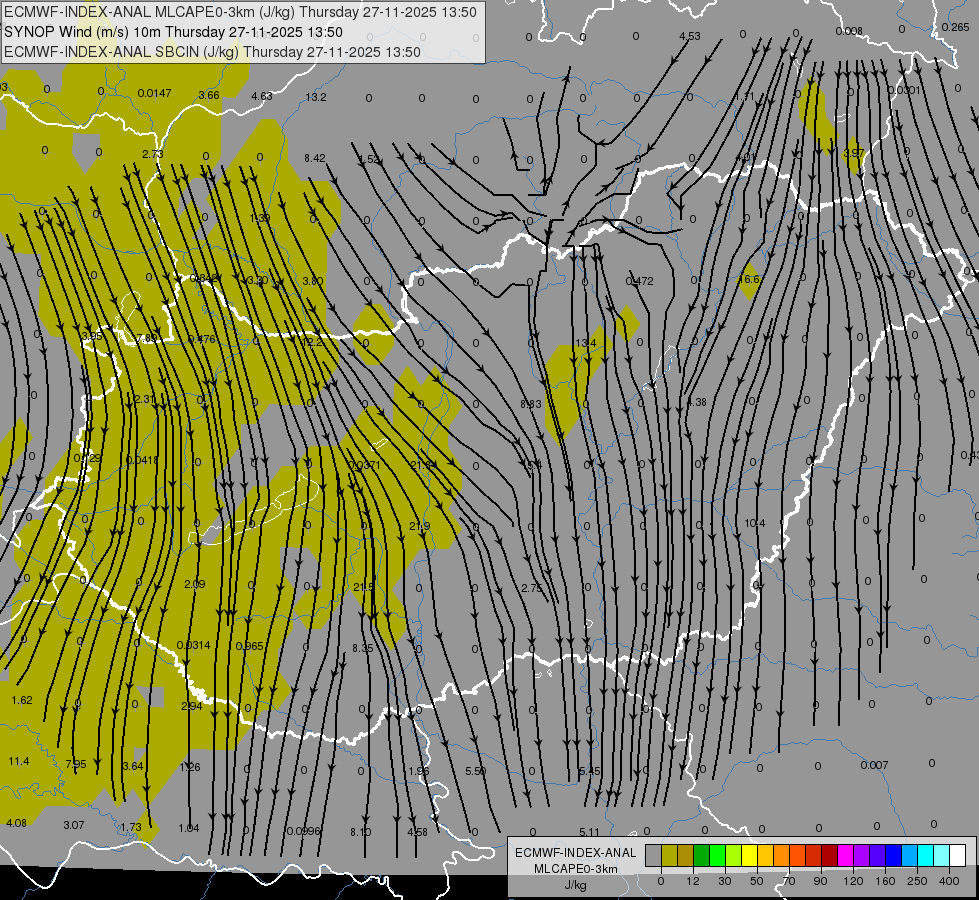The height and width of the screenshot is (900, 979).
Task: Click the map value '11.4'
Action: click(19, 761)
